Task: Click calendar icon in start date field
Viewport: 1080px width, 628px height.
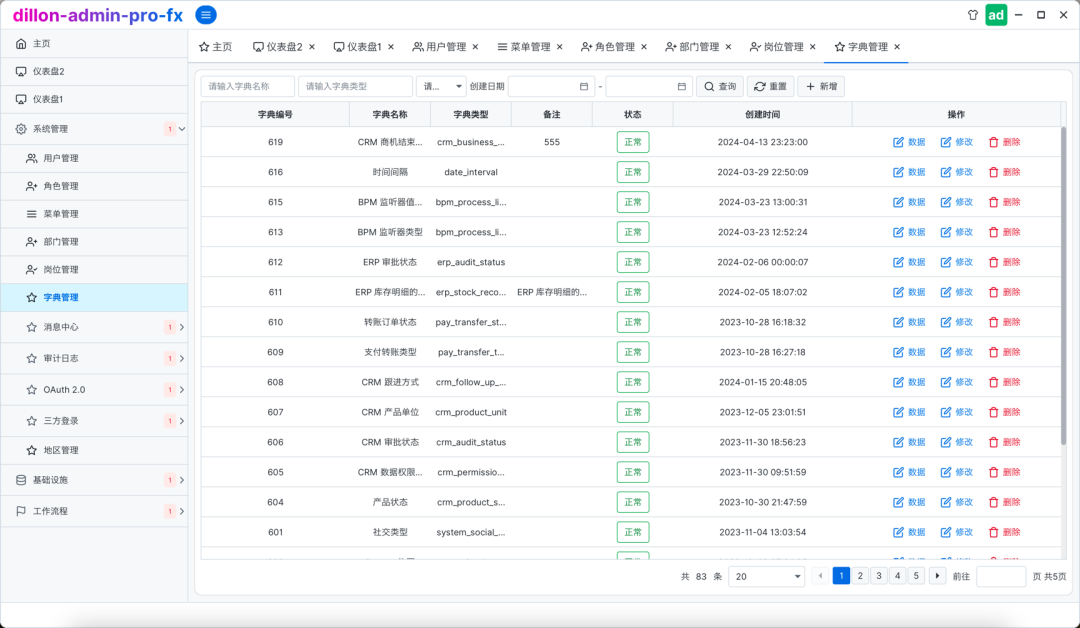Action: click(584, 87)
